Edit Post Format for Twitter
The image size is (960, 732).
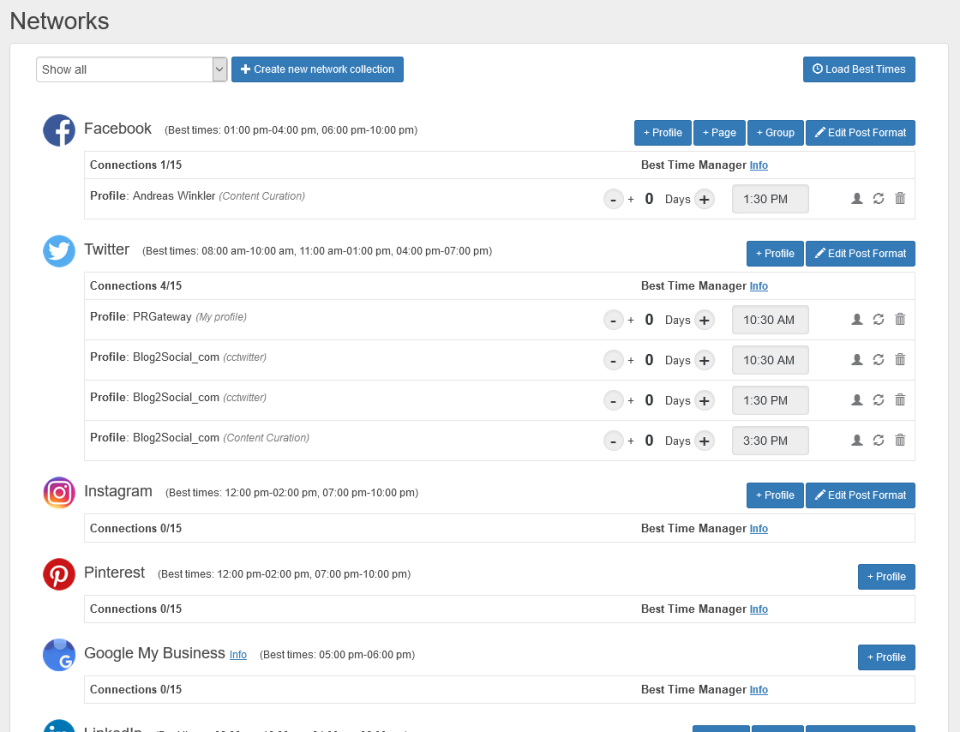pyautogui.click(x=860, y=253)
